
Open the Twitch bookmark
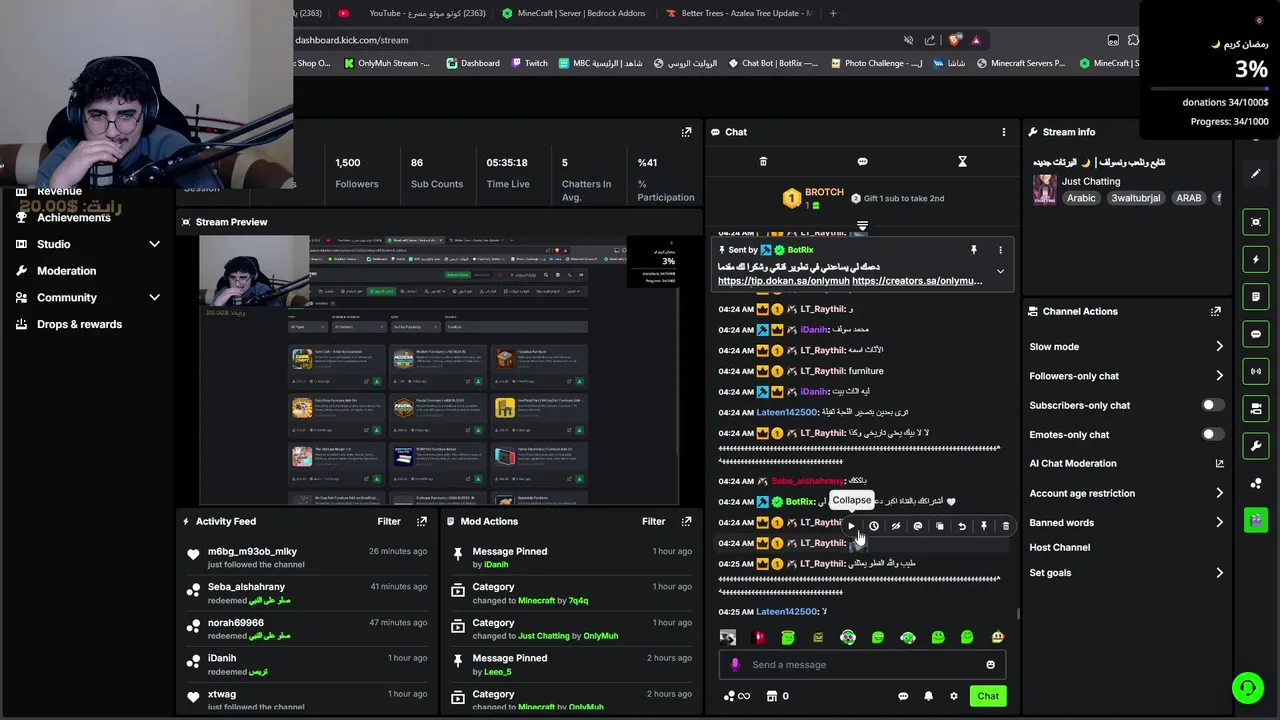tap(529, 63)
